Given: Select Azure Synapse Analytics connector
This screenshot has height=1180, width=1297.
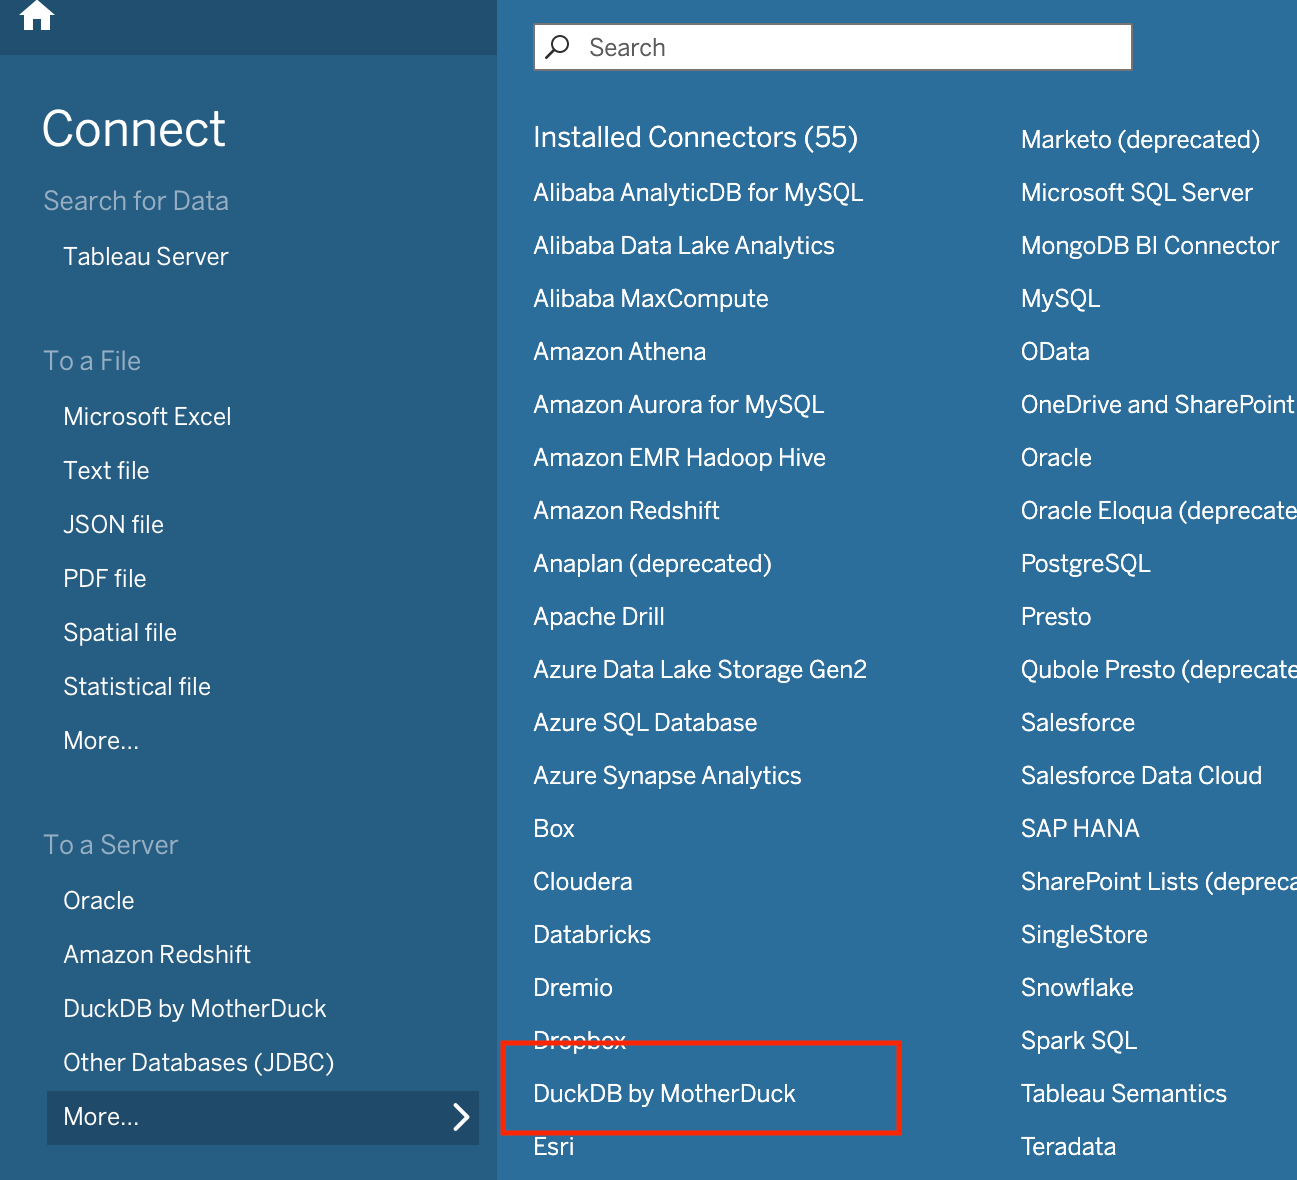Looking at the screenshot, I should pyautogui.click(x=667, y=776).
